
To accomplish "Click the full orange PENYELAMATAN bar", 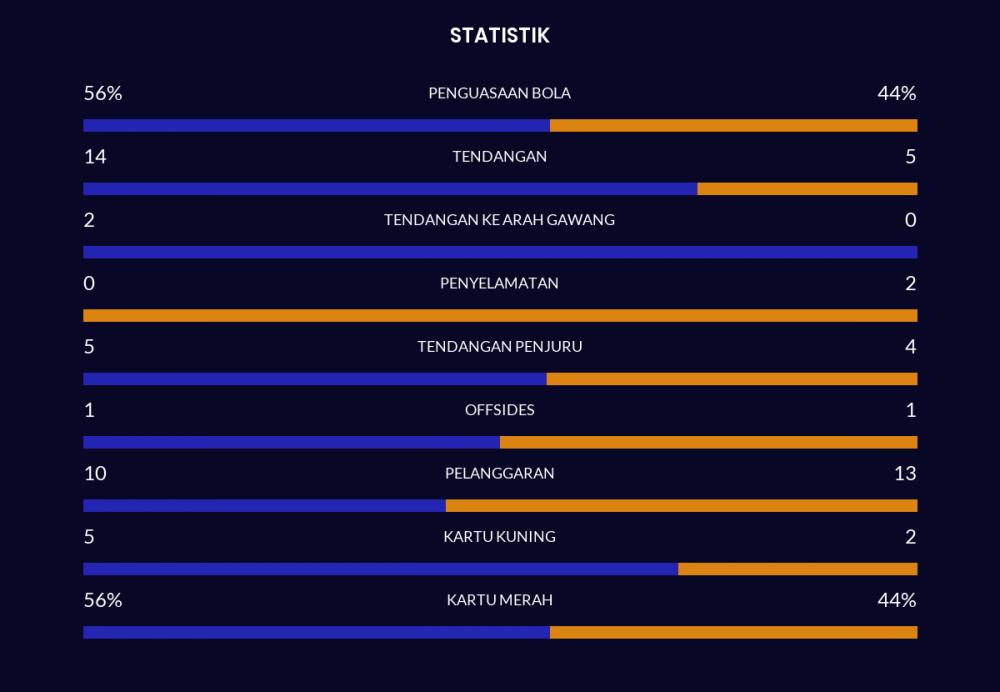I will click(x=500, y=316).
